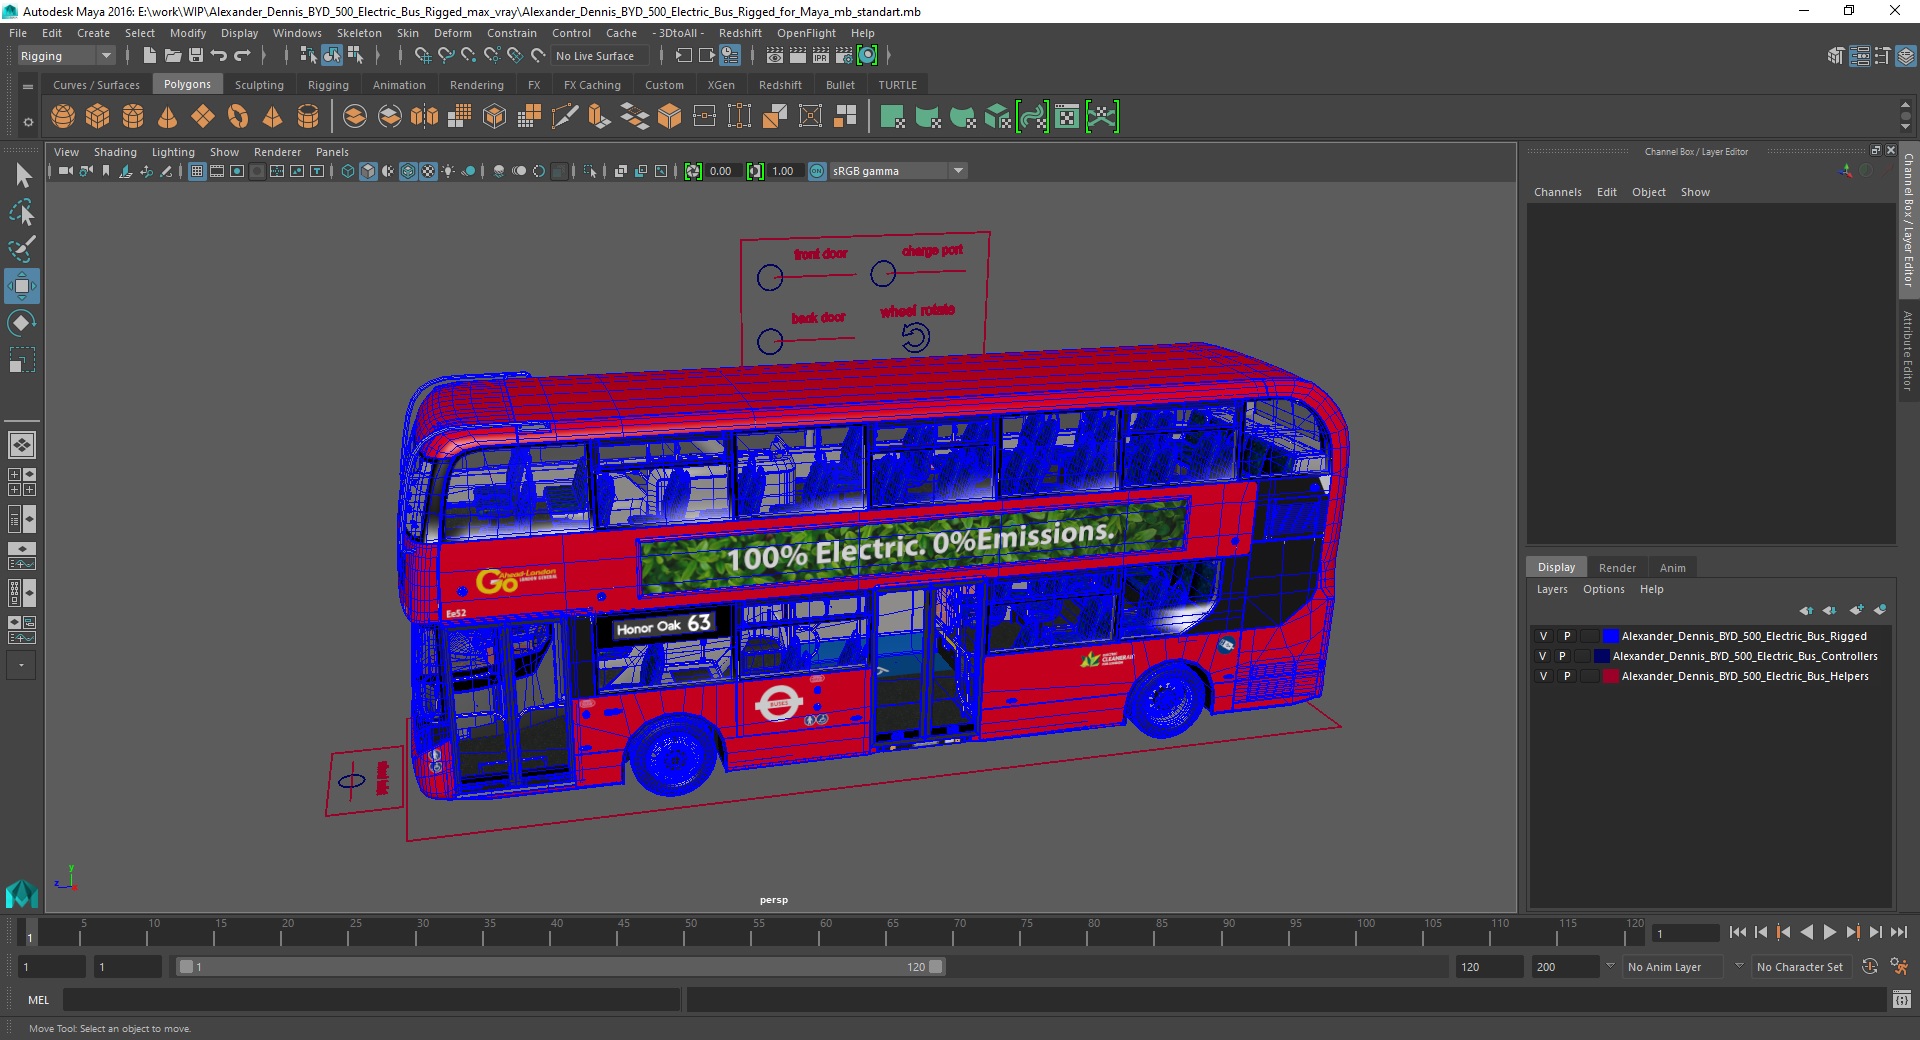Toggle visibility of the Bus_Rigged layer

pyautogui.click(x=1543, y=636)
